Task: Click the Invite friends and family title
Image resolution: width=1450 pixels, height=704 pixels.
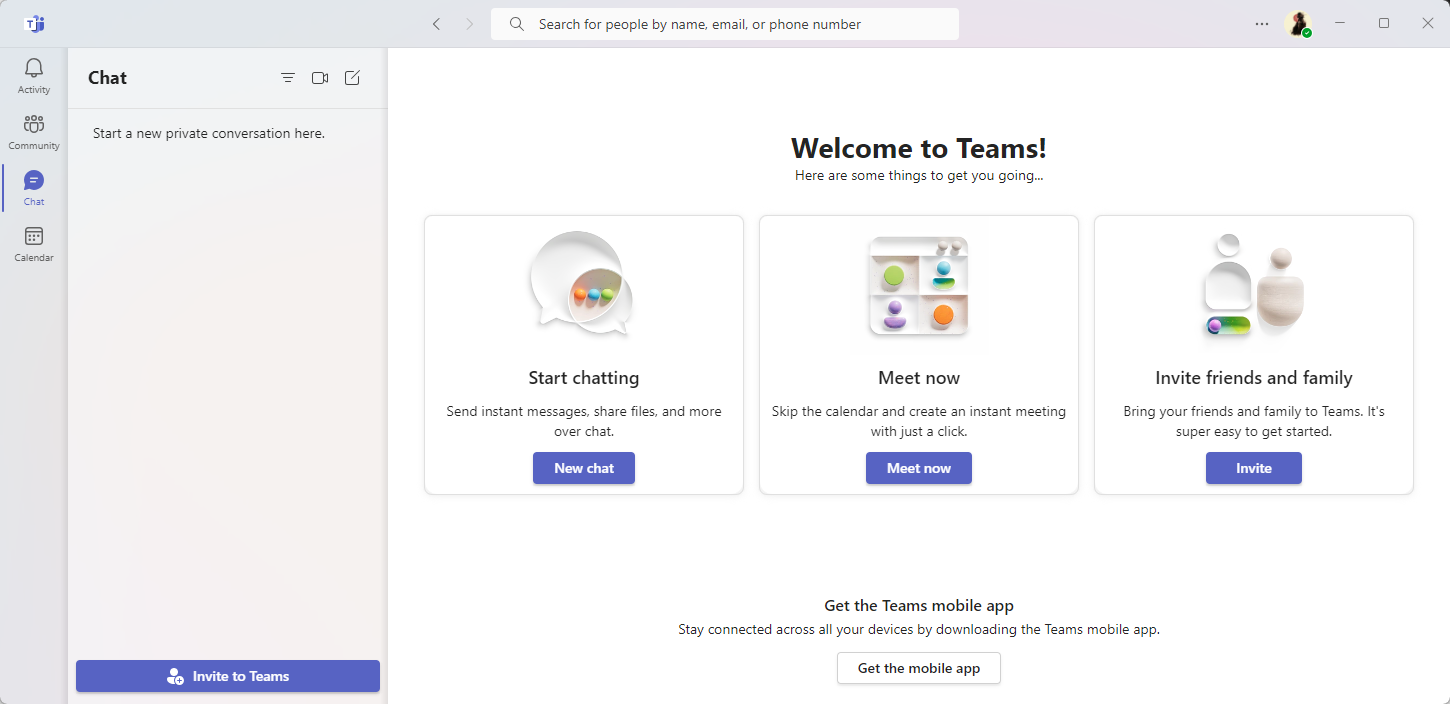Action: [x=1254, y=378]
